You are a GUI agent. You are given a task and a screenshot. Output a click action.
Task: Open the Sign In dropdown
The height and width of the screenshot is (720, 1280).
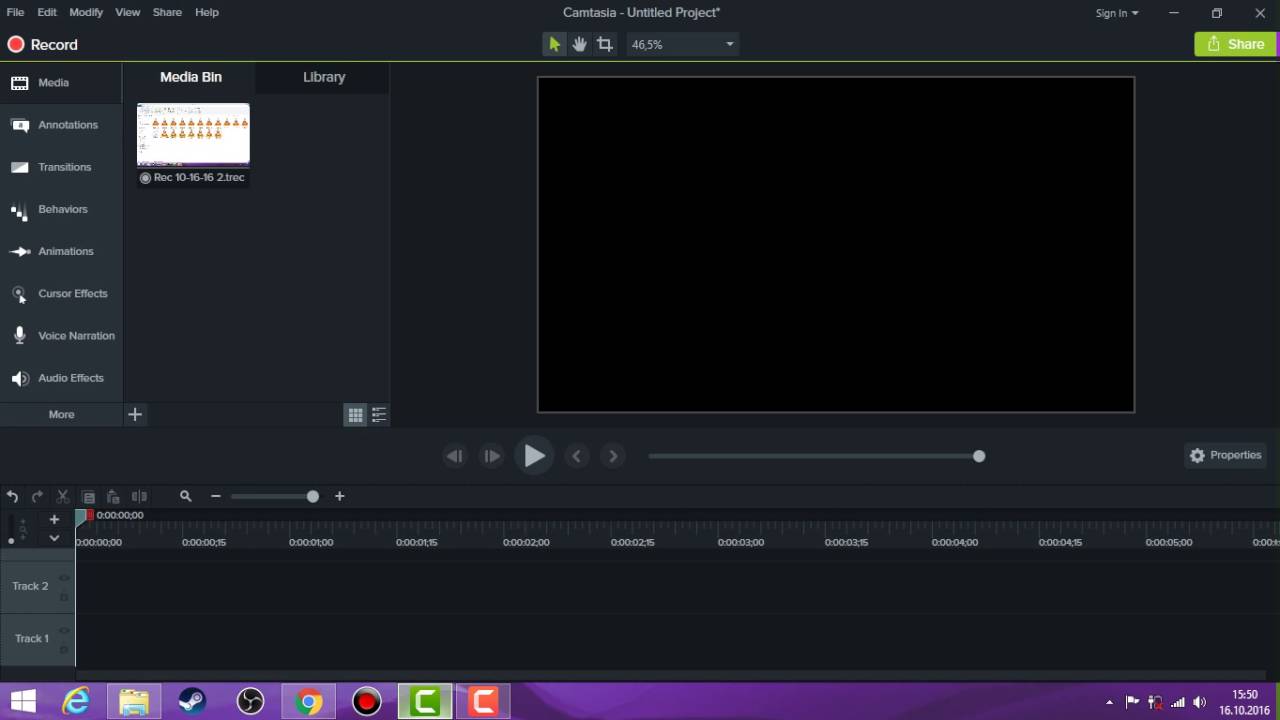point(1116,13)
